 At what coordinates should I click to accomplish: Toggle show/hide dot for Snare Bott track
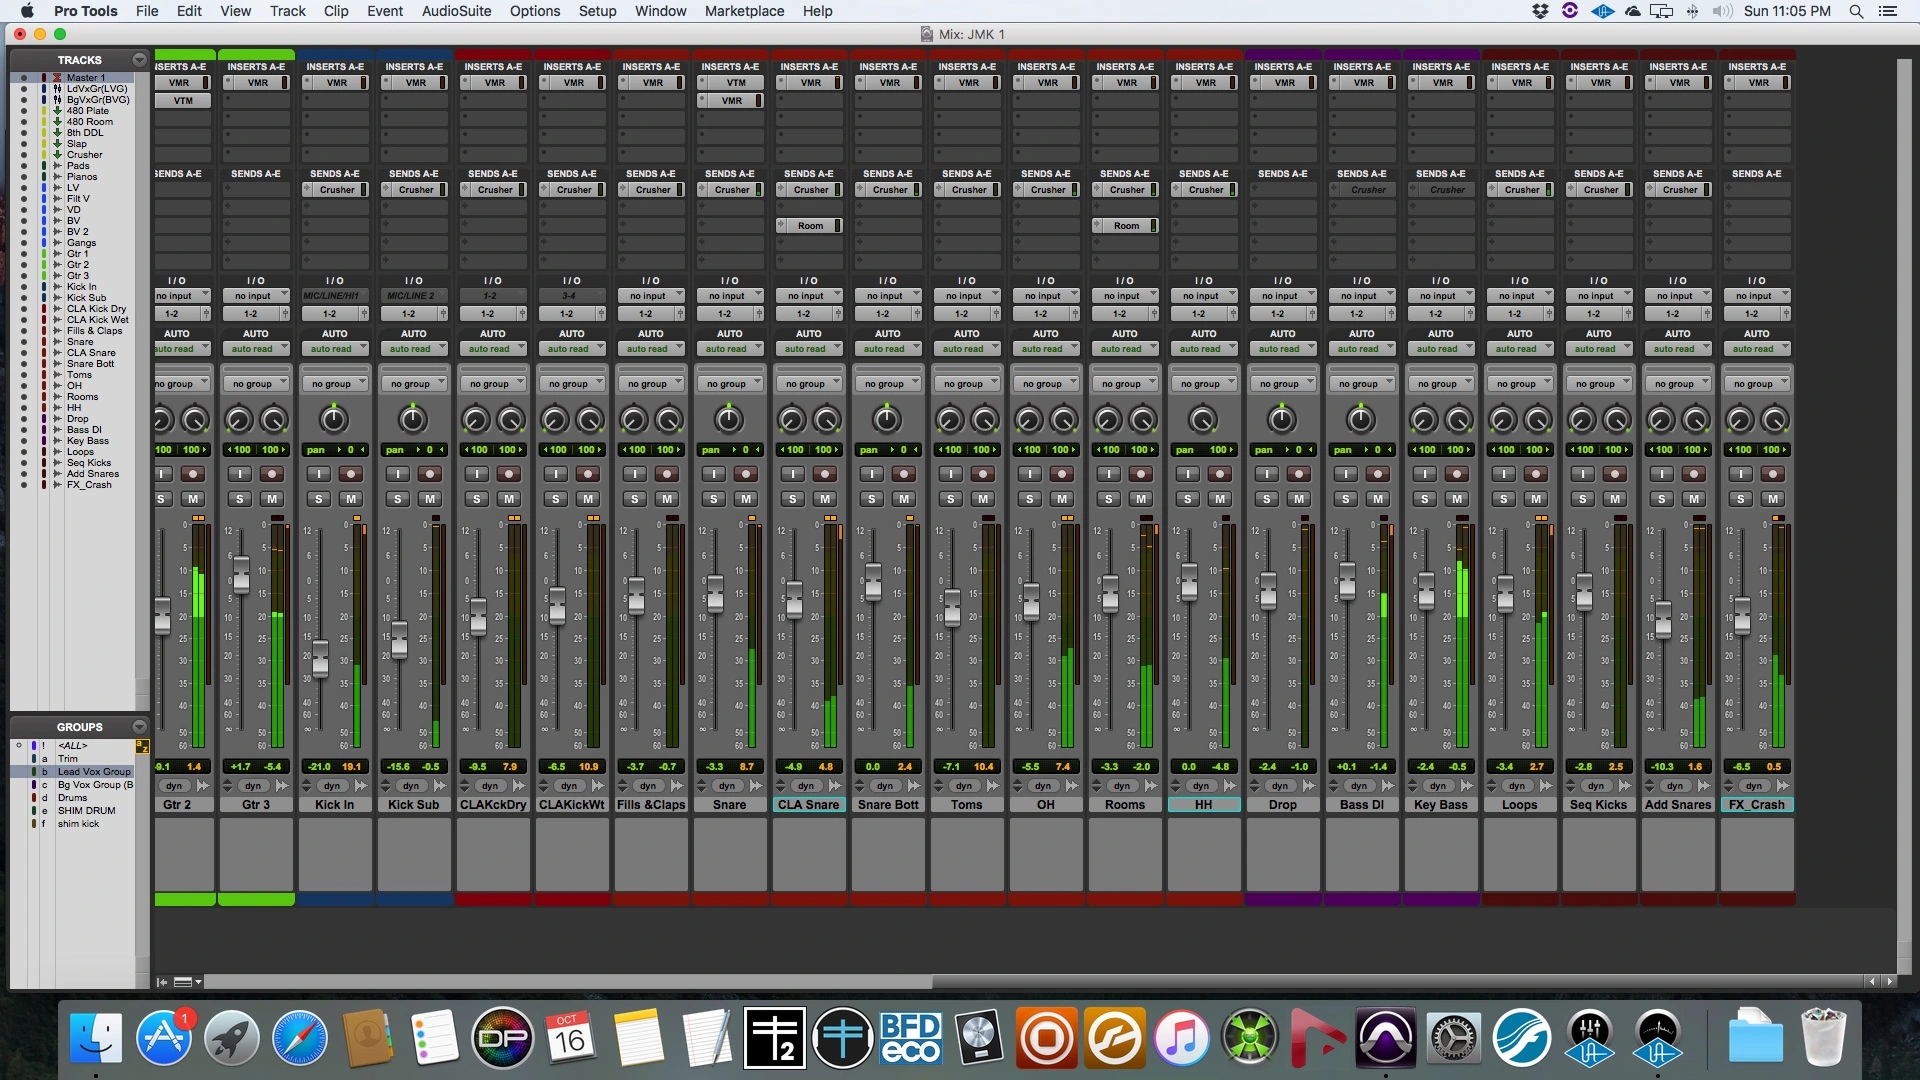click(x=24, y=364)
